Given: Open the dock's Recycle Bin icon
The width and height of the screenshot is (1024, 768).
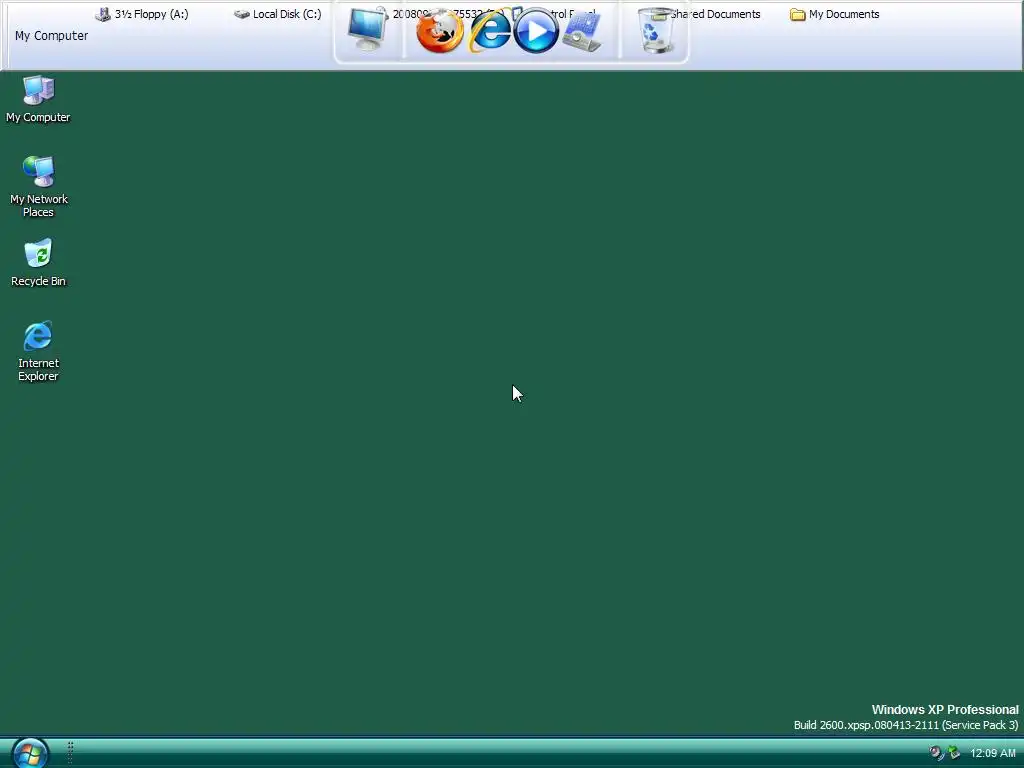Looking at the screenshot, I should [655, 31].
